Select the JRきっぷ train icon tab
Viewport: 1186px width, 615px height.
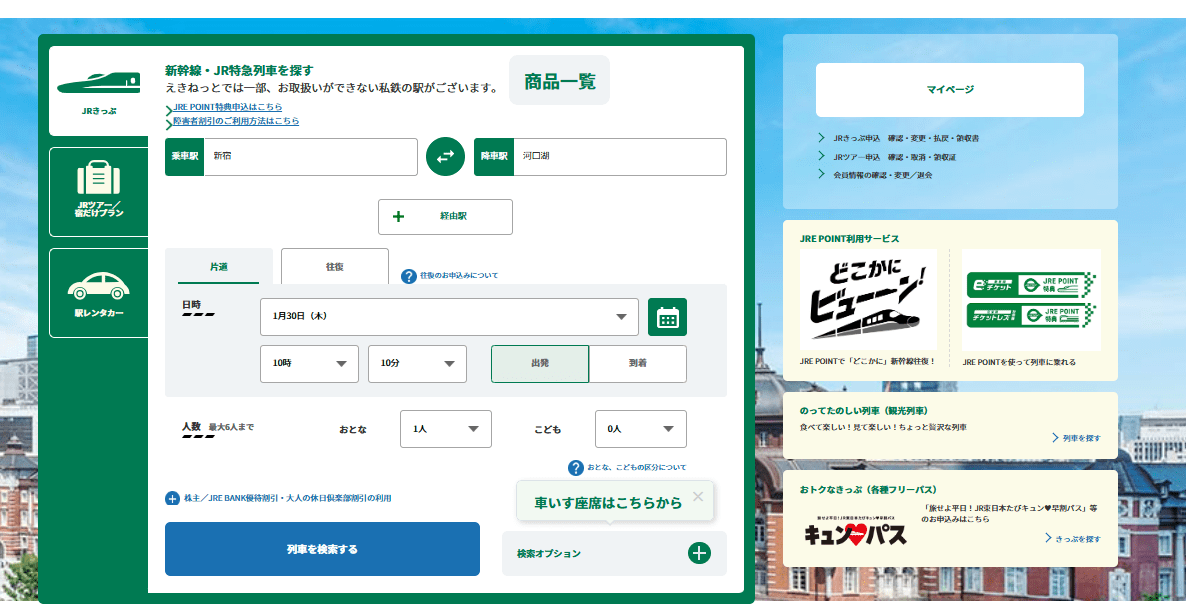(x=98, y=91)
